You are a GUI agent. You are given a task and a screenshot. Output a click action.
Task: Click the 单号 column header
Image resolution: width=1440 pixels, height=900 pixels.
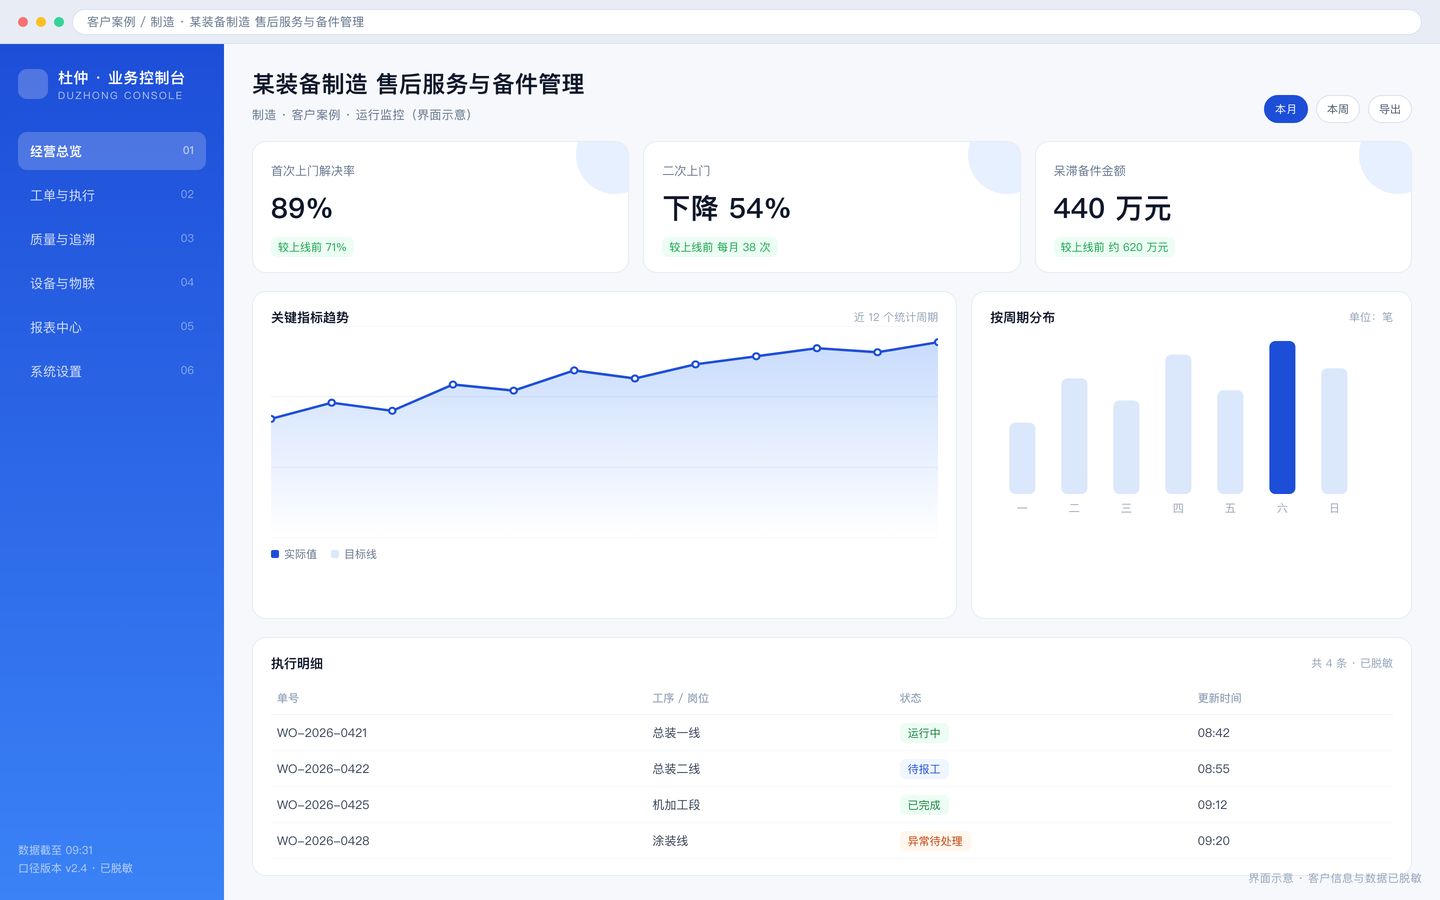288,698
